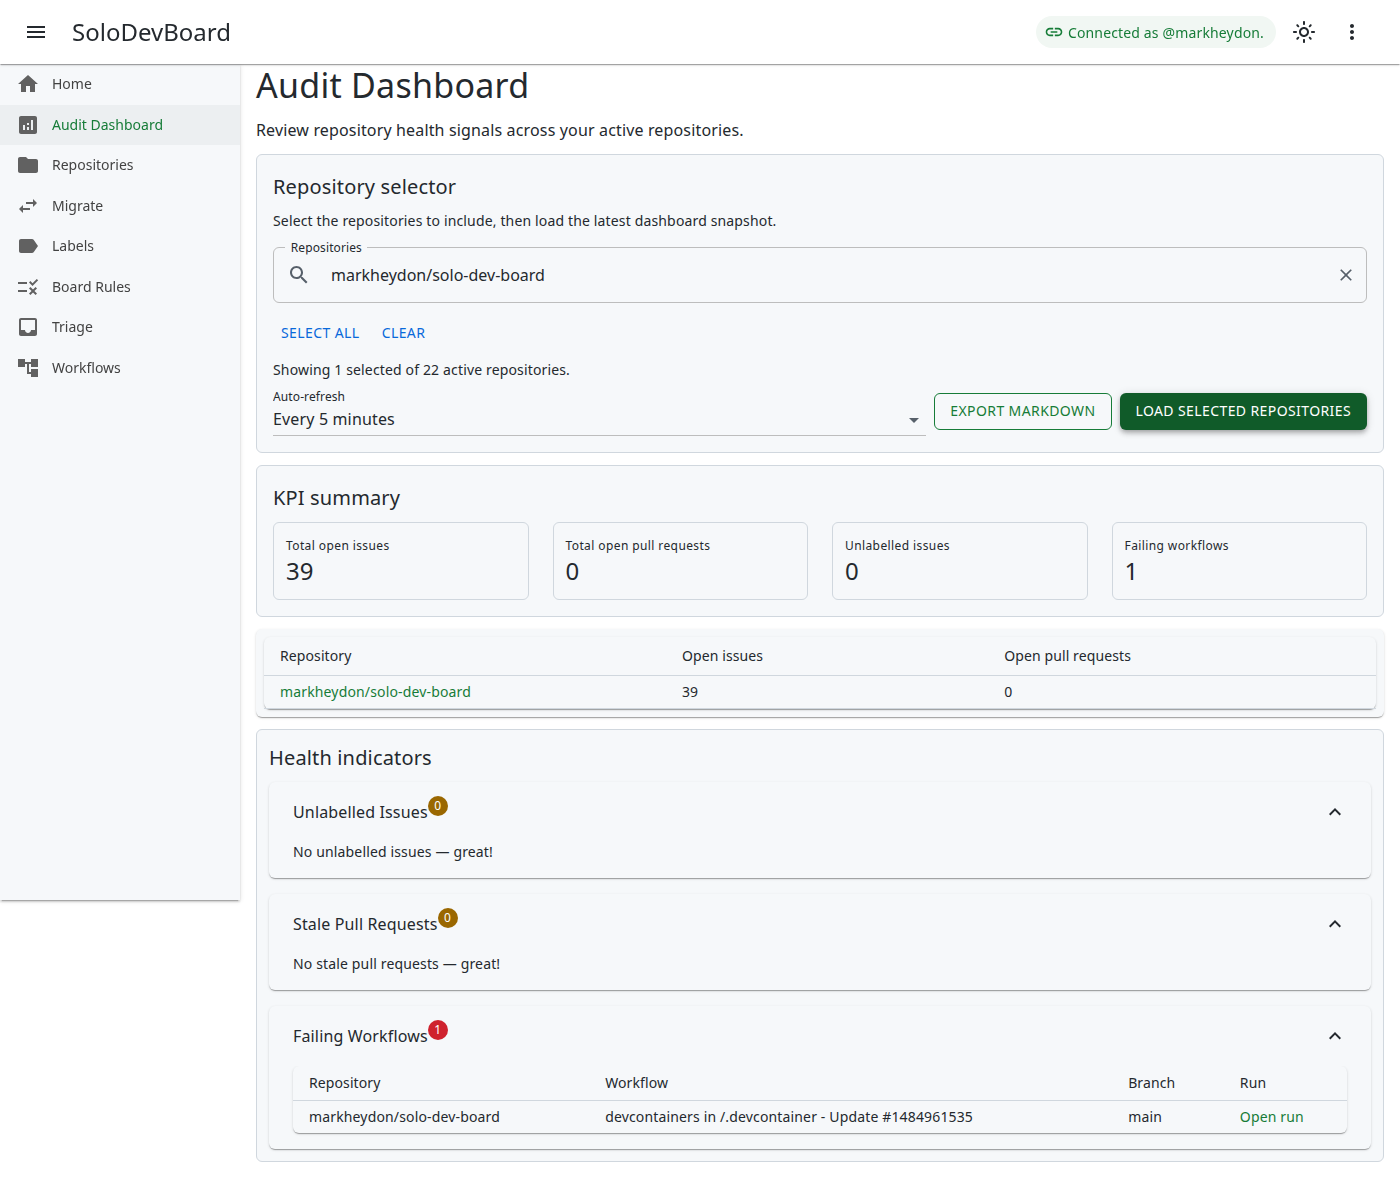The width and height of the screenshot is (1400, 1178).
Task: Click the main branch cell
Action: [x=1145, y=1117]
